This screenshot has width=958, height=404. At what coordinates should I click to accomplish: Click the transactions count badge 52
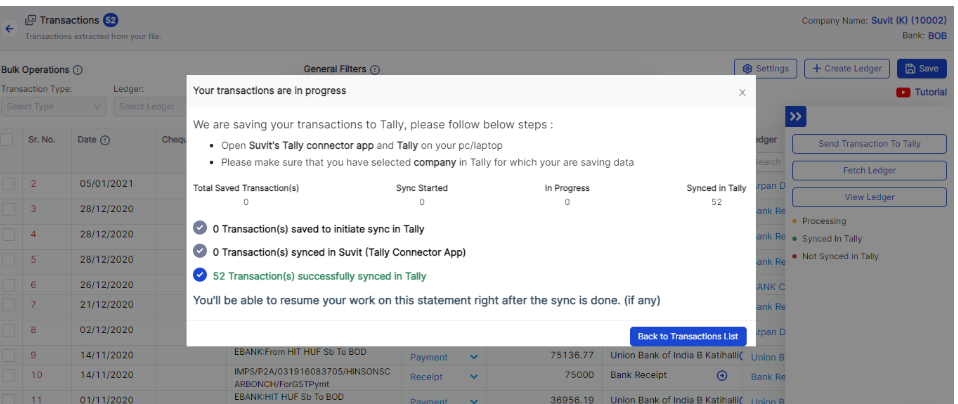[110, 20]
